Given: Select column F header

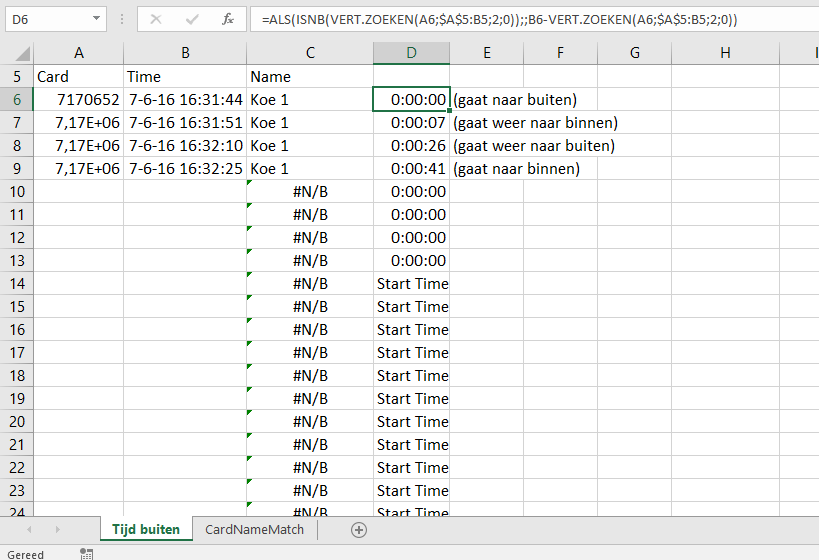Looking at the screenshot, I should (560, 53).
